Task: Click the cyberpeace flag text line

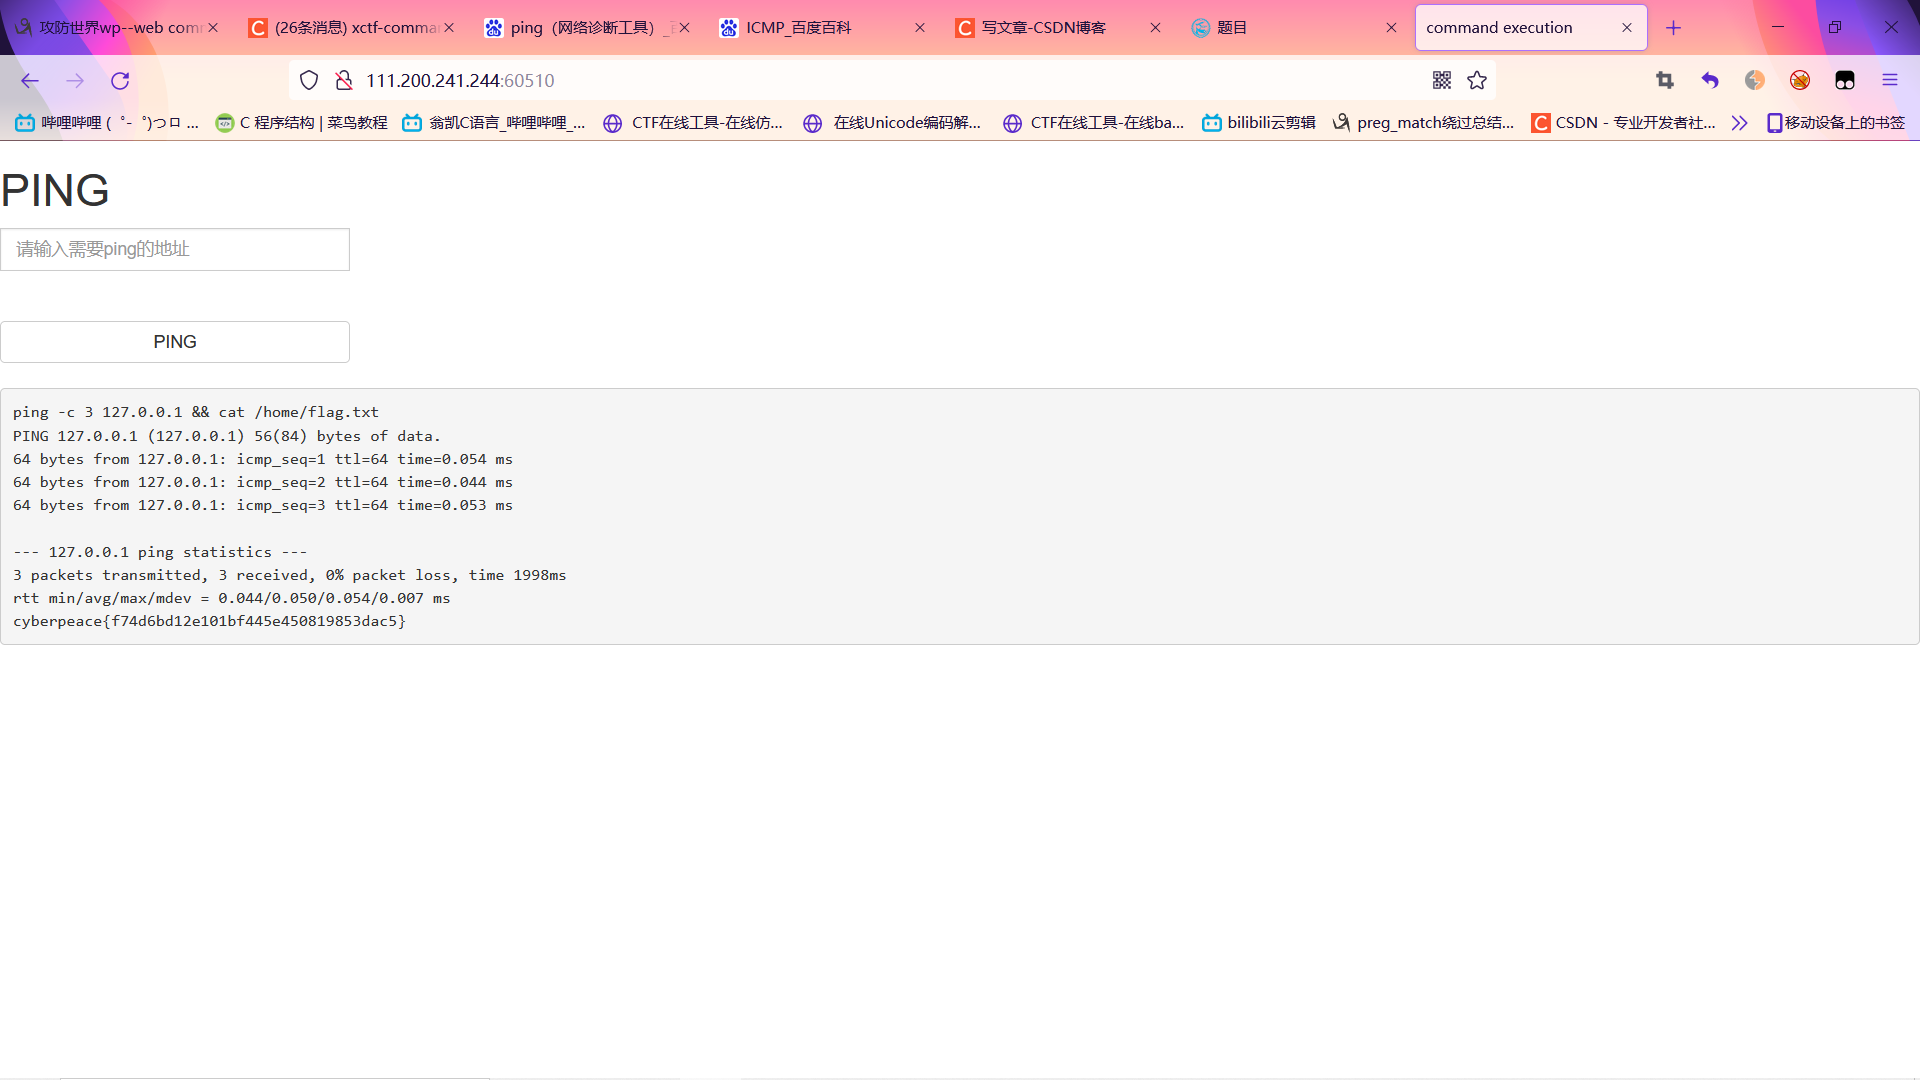Action: click(x=209, y=621)
